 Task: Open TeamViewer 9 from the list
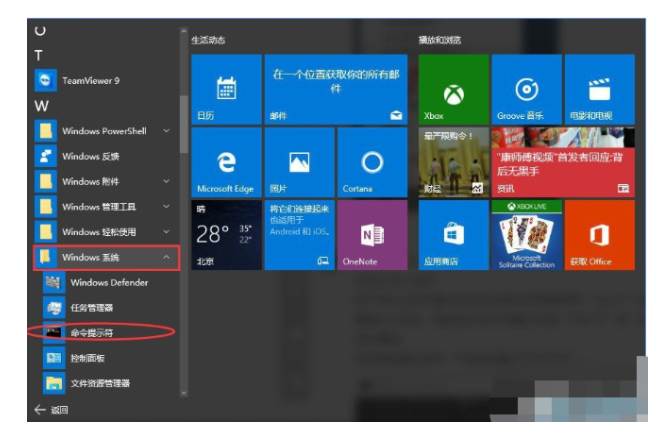(90, 80)
